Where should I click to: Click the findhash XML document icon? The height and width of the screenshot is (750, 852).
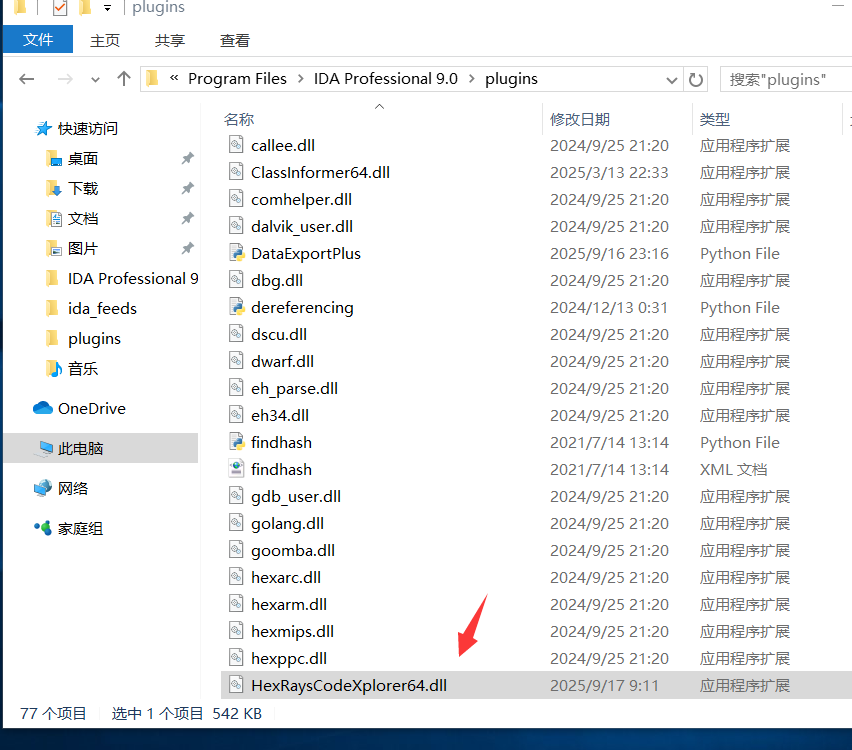click(236, 470)
